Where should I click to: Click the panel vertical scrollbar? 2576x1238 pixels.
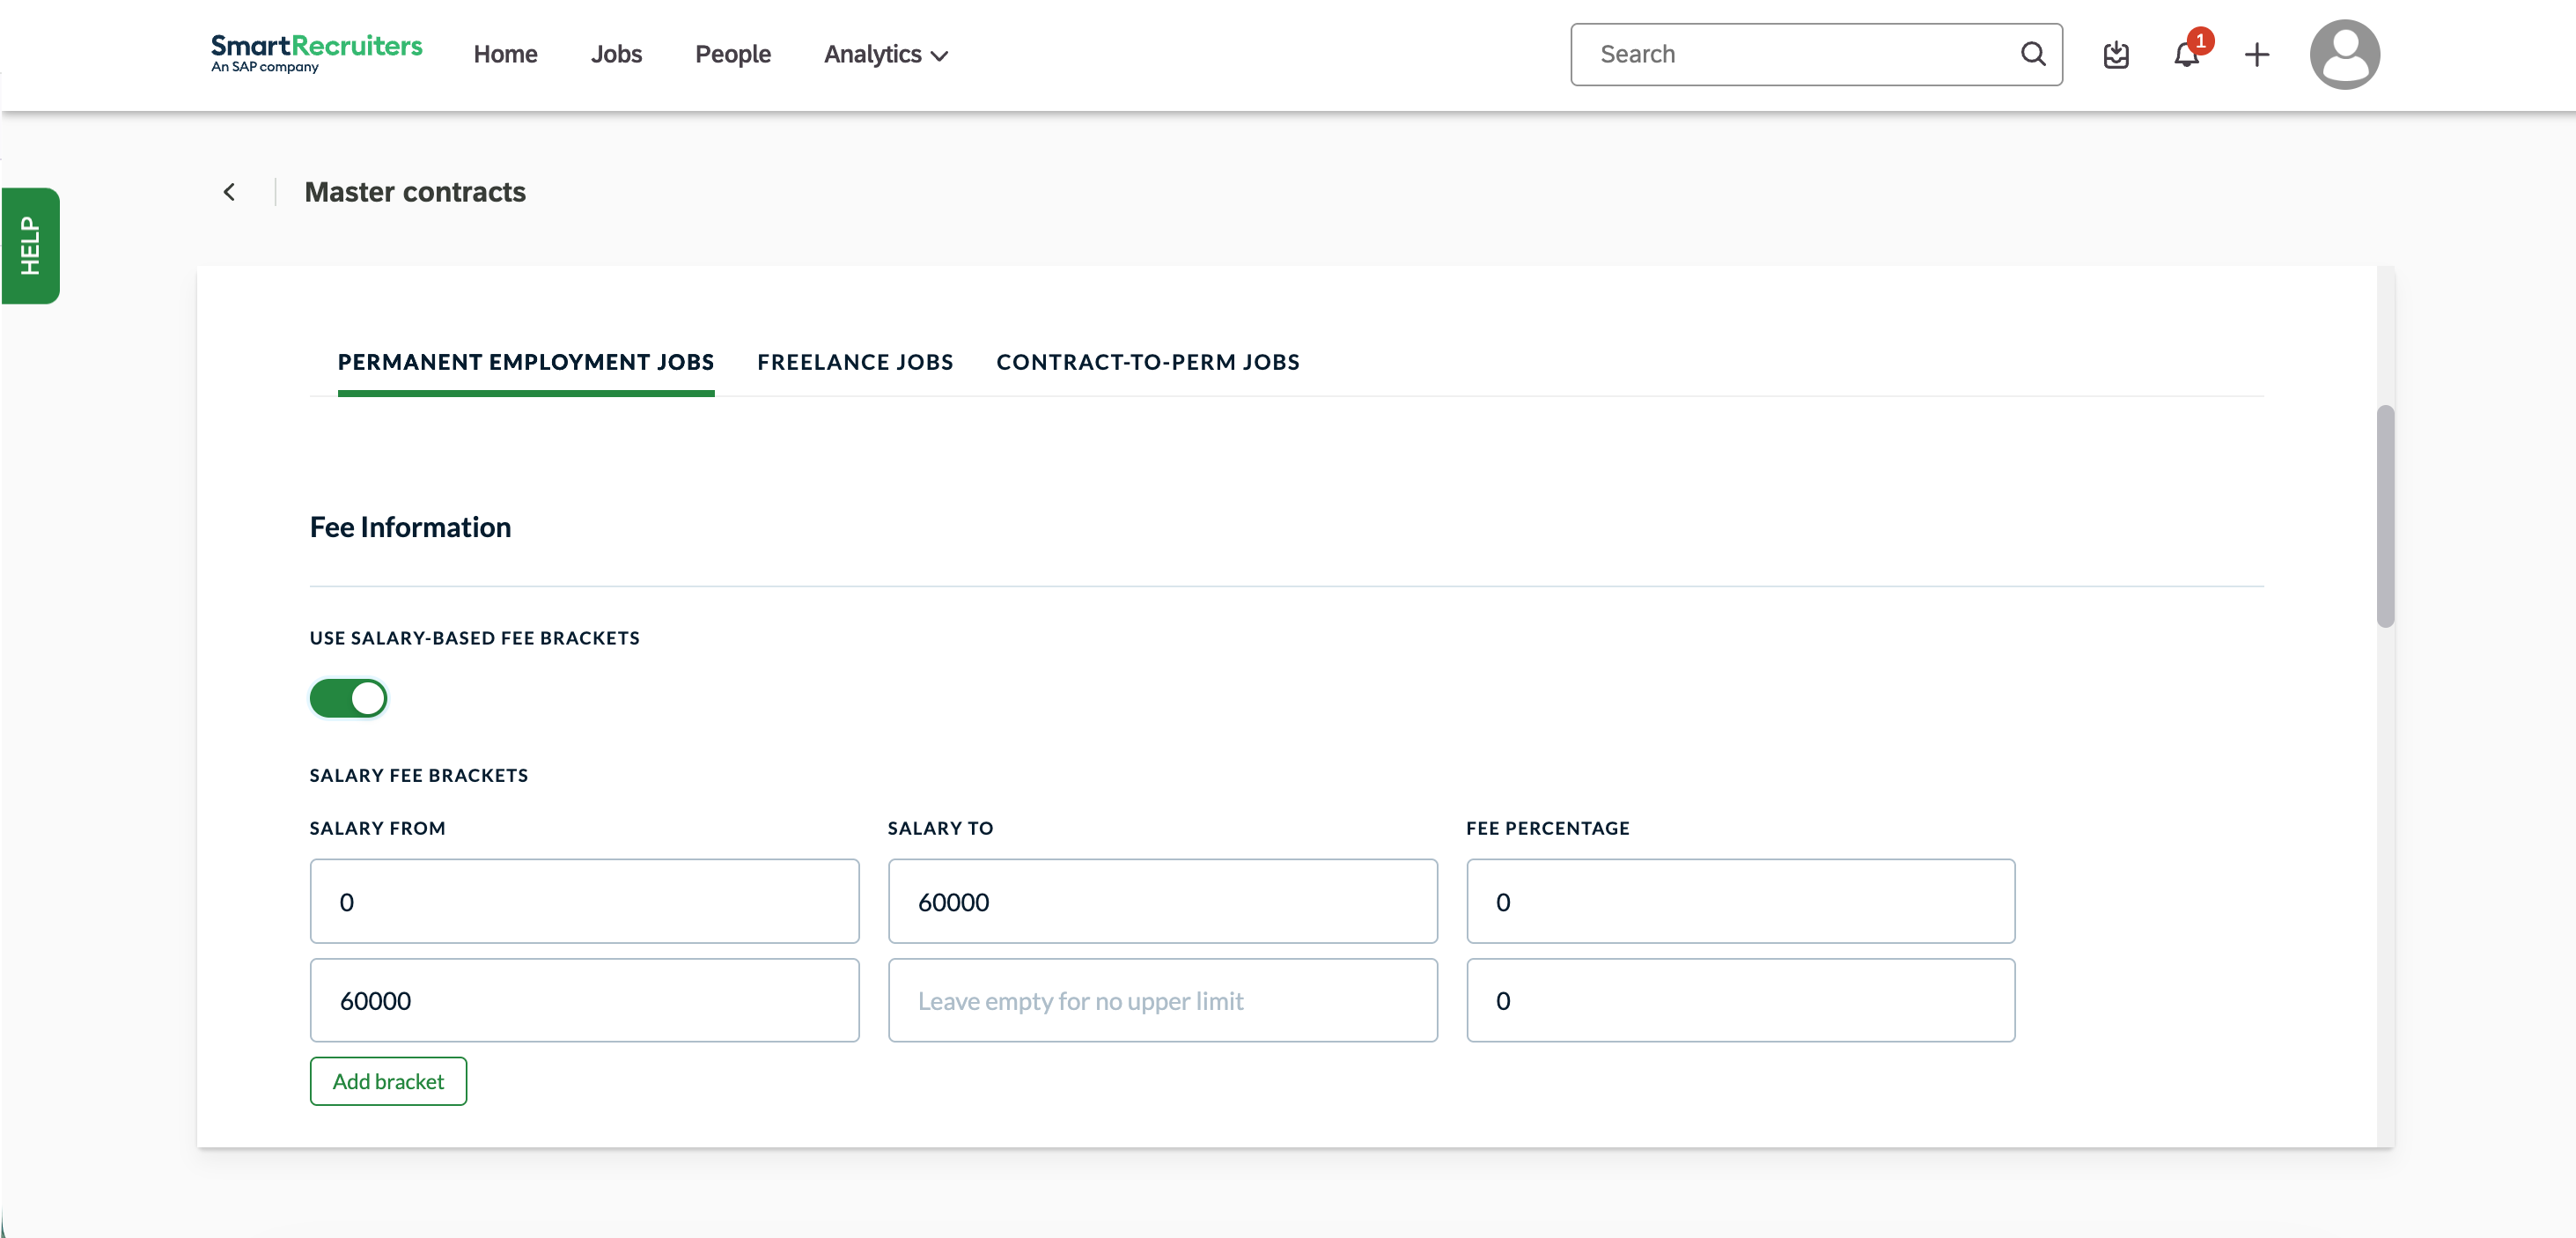click(x=2386, y=516)
